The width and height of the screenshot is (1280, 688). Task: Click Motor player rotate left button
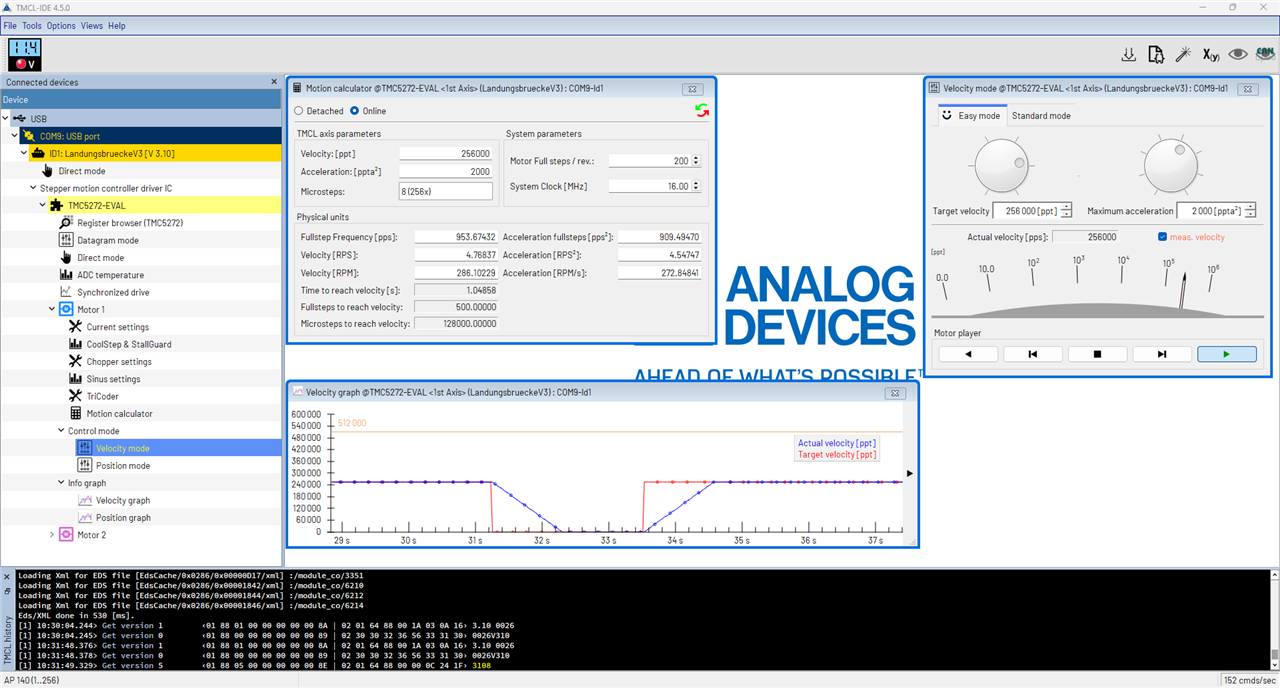pyautogui.click(x=967, y=354)
